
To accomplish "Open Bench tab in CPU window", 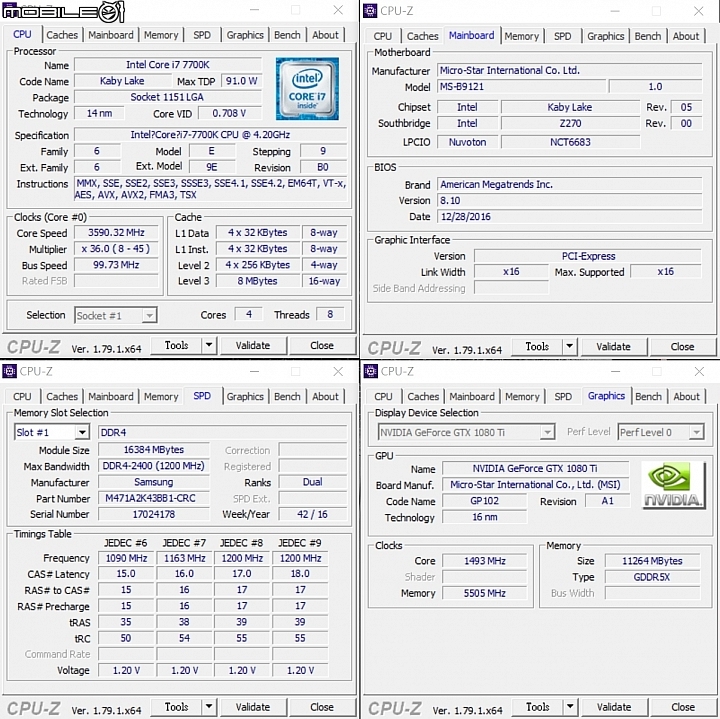I will tap(287, 35).
